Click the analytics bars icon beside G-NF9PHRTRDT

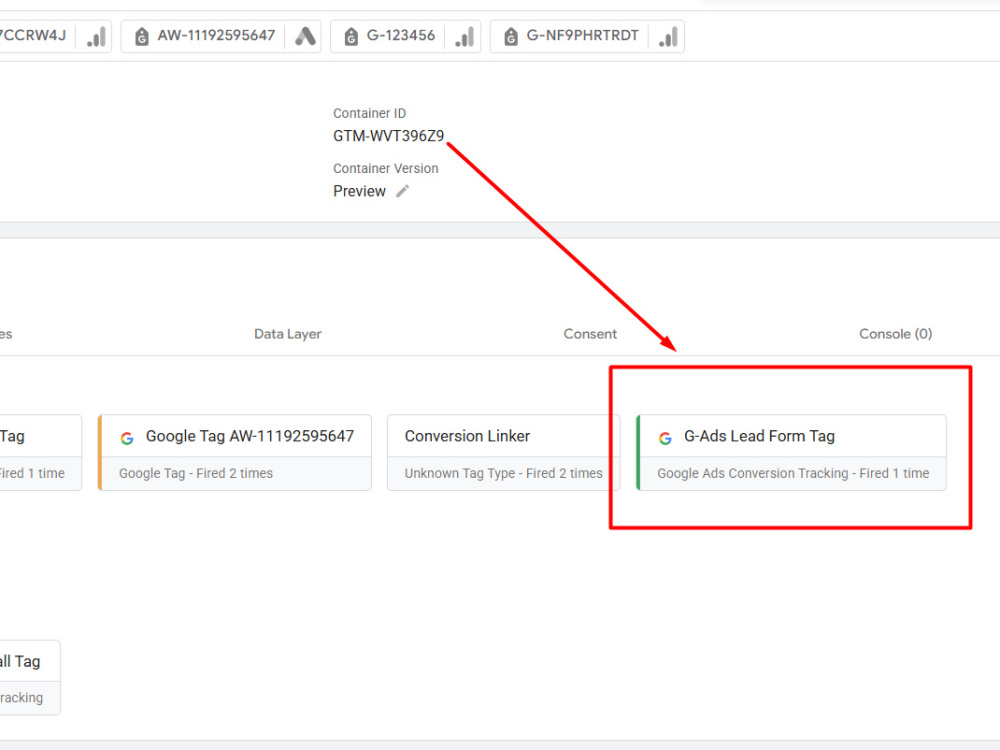click(668, 36)
